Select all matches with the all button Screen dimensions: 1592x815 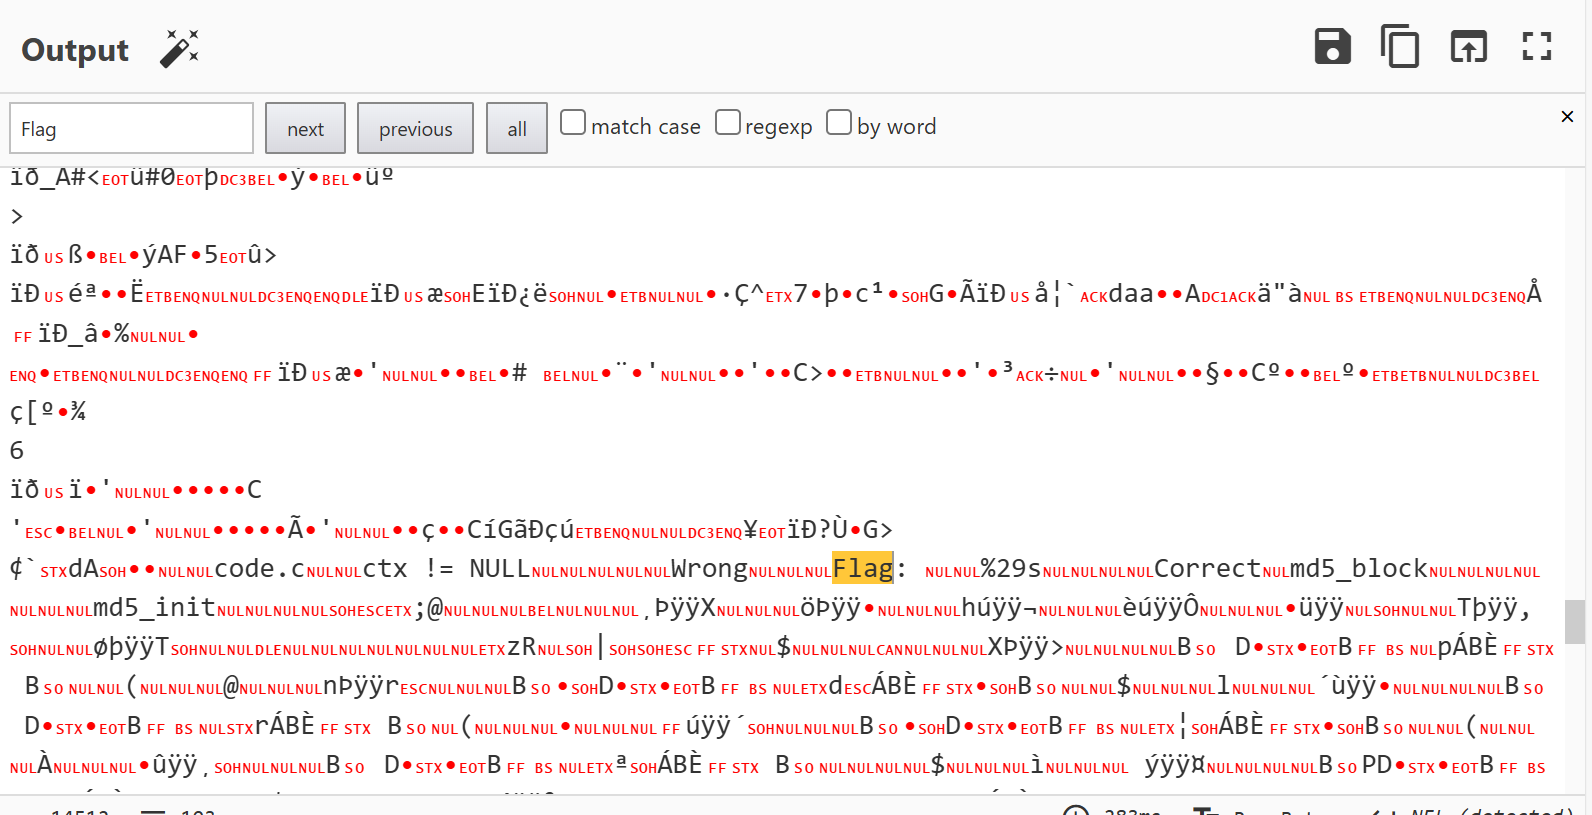(516, 128)
